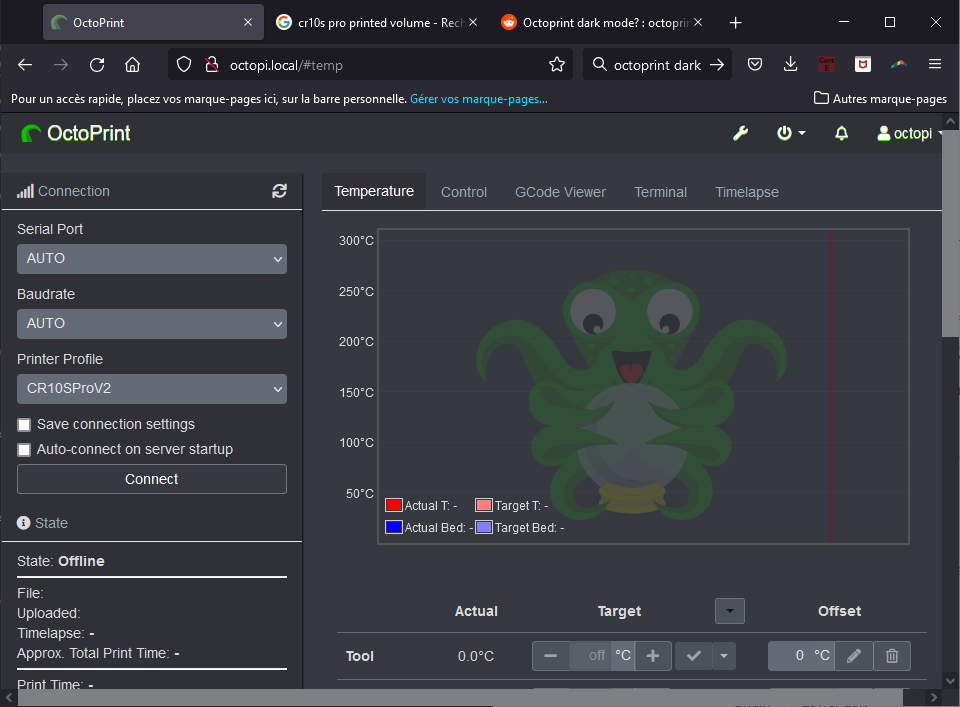Refresh the connection options
960x707 pixels.
click(x=279, y=191)
